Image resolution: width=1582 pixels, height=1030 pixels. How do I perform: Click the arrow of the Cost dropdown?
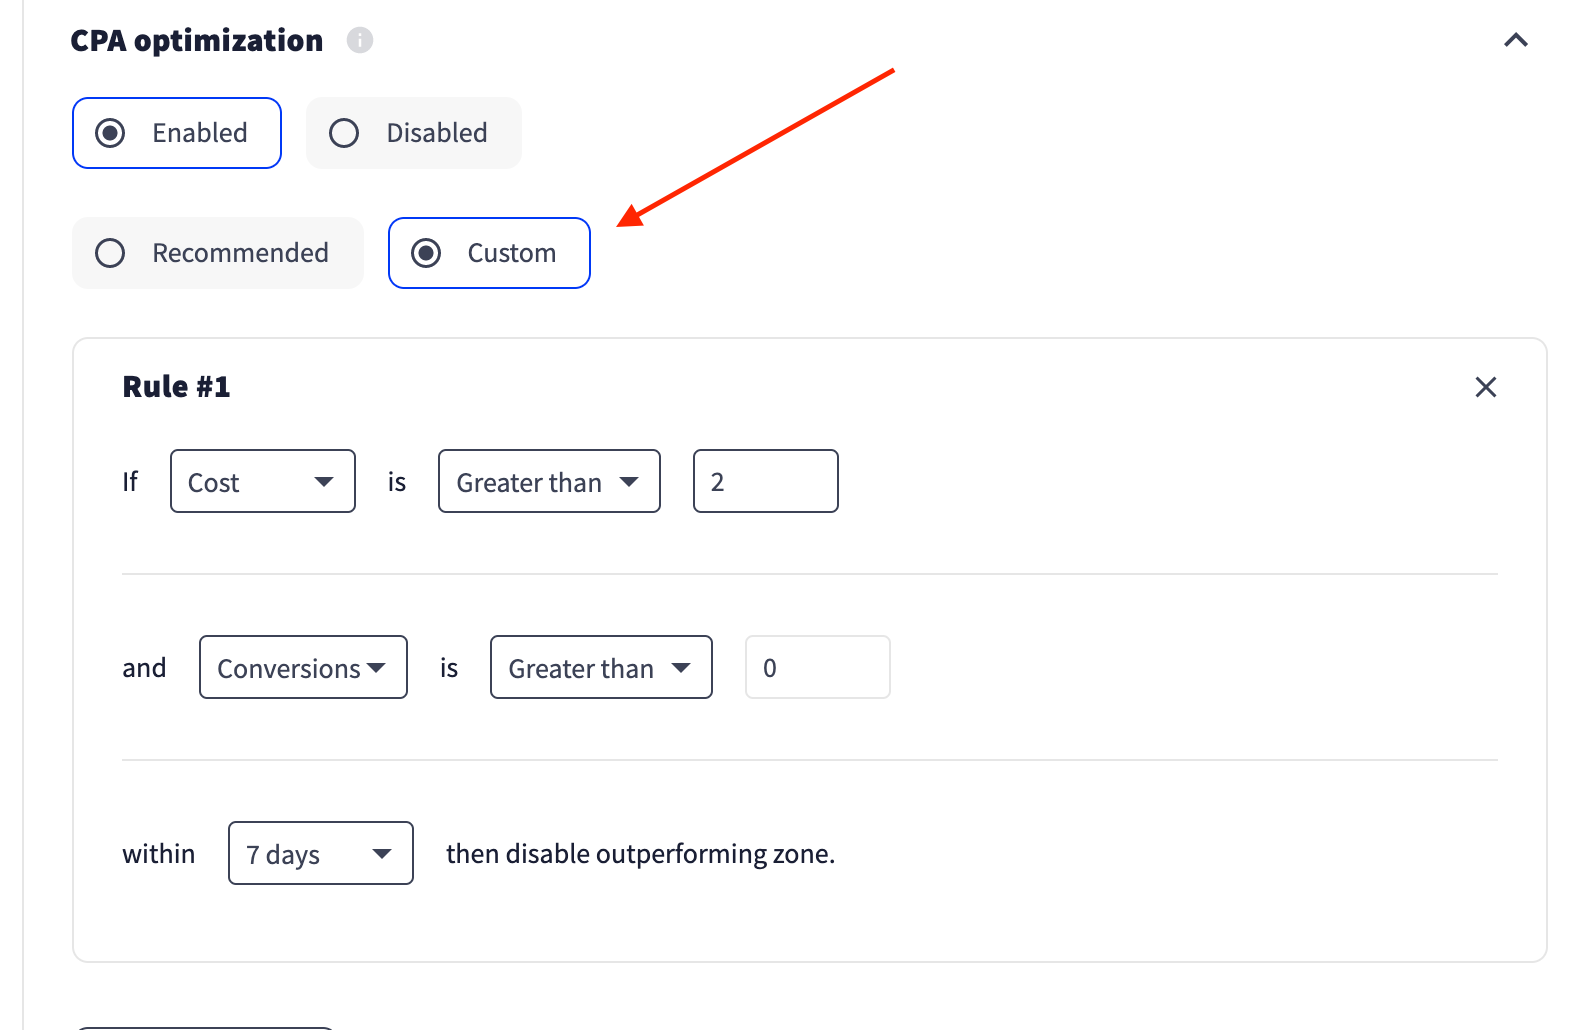[x=324, y=482]
